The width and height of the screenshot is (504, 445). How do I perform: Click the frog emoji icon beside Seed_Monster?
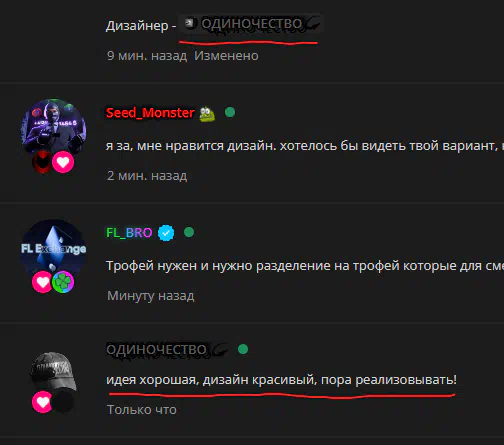pyautogui.click(x=207, y=114)
